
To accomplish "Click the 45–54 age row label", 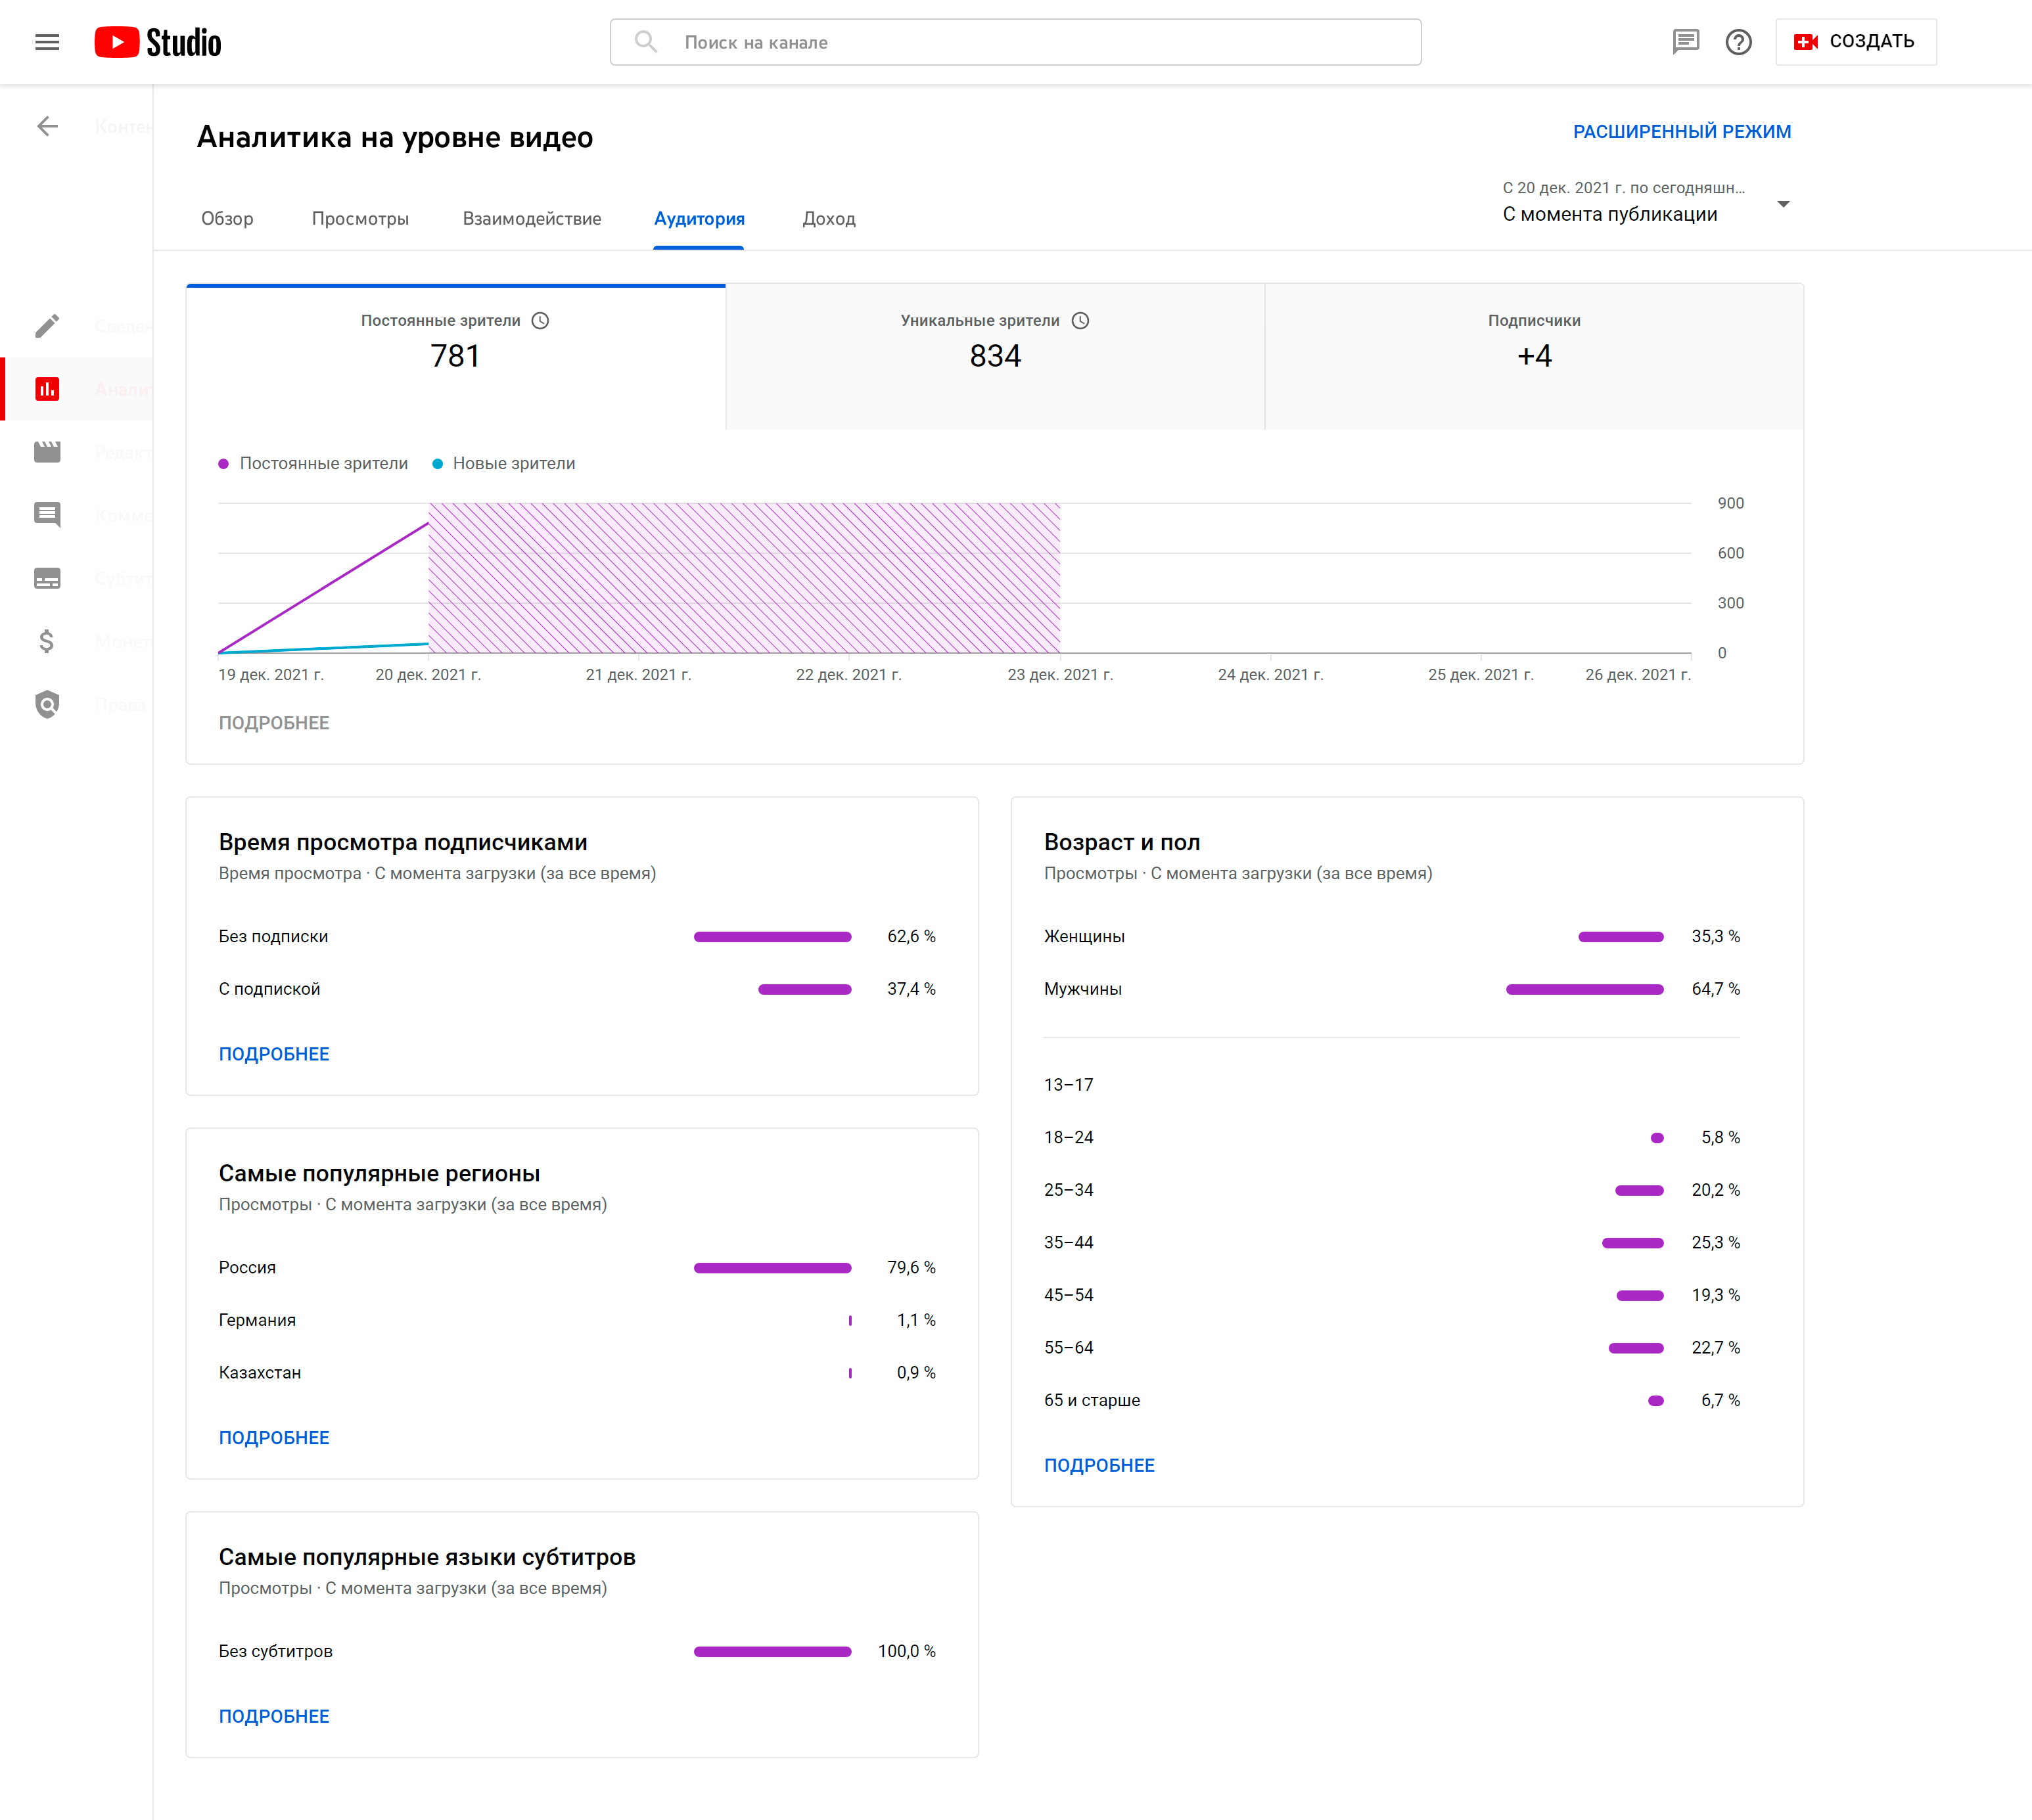I will pyautogui.click(x=1069, y=1296).
